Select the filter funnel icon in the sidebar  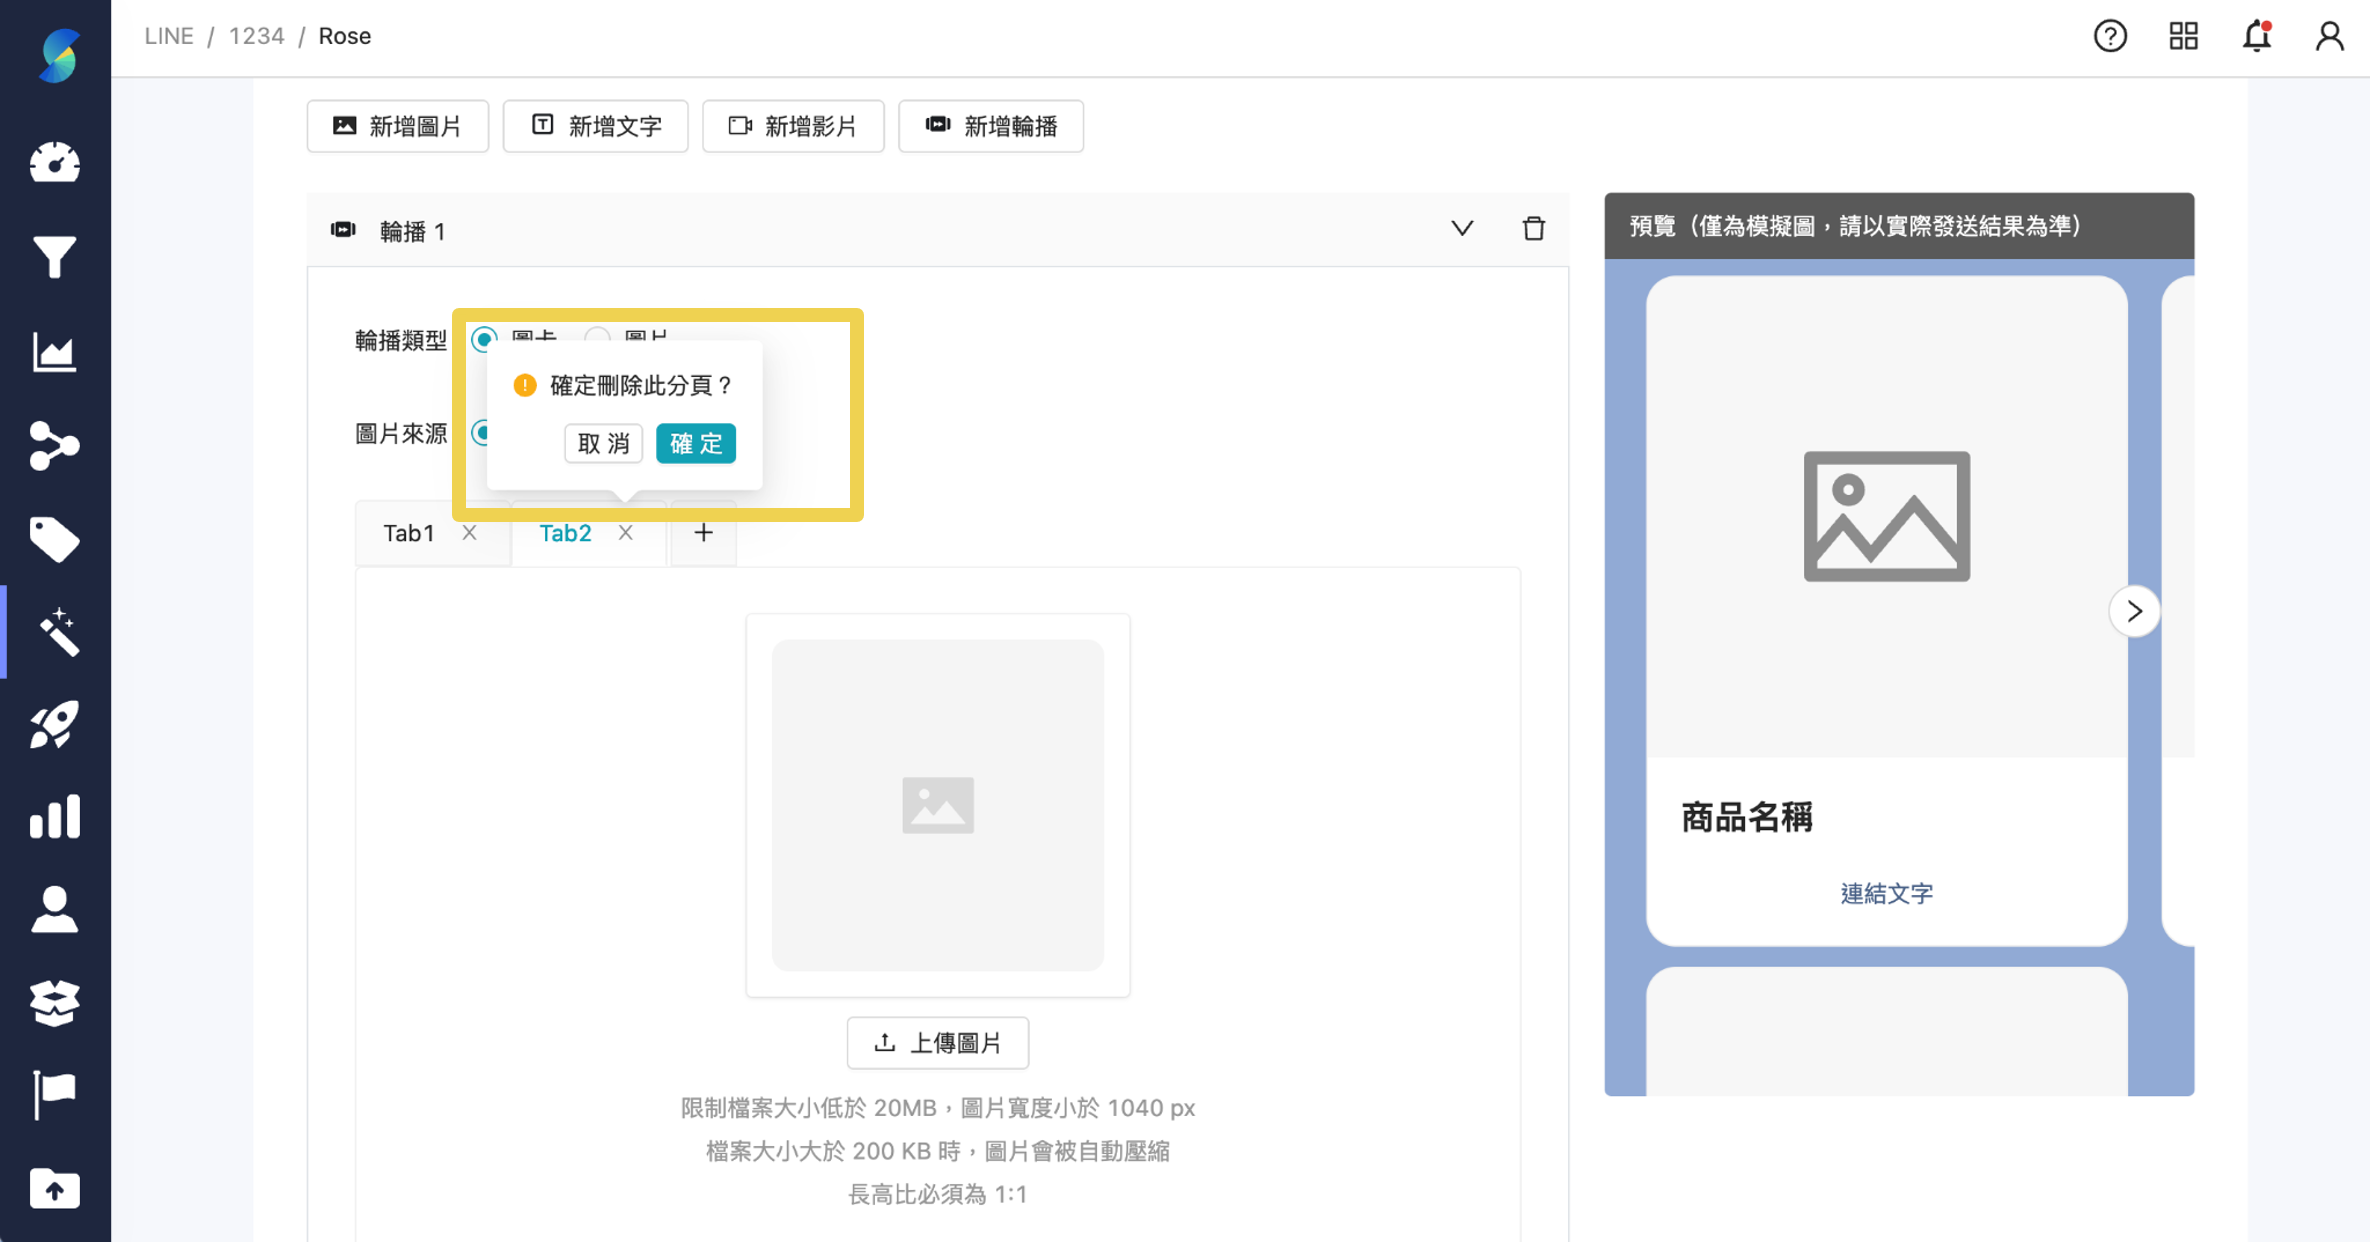tap(55, 257)
